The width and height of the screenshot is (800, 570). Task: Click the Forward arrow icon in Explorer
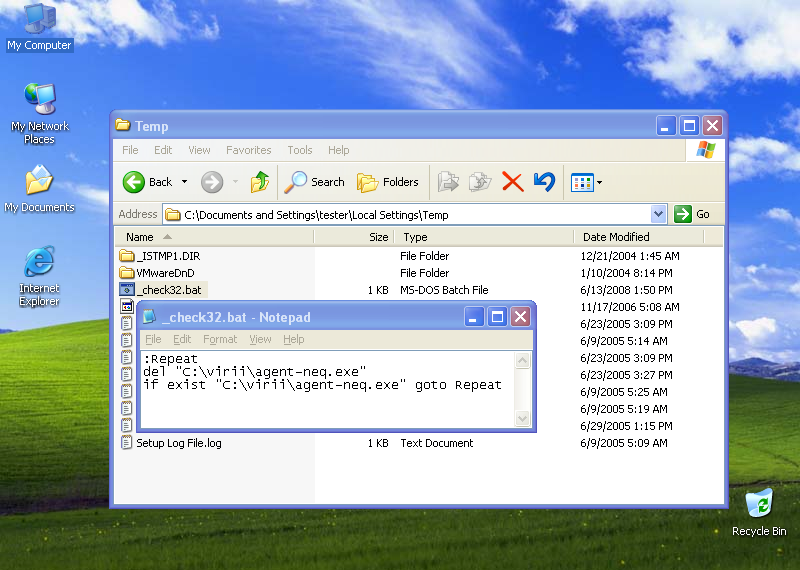(x=212, y=182)
